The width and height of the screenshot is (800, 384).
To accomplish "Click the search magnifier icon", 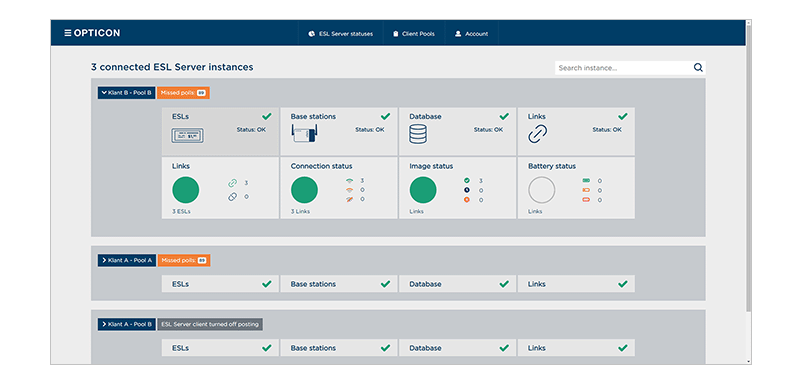I will pos(698,68).
